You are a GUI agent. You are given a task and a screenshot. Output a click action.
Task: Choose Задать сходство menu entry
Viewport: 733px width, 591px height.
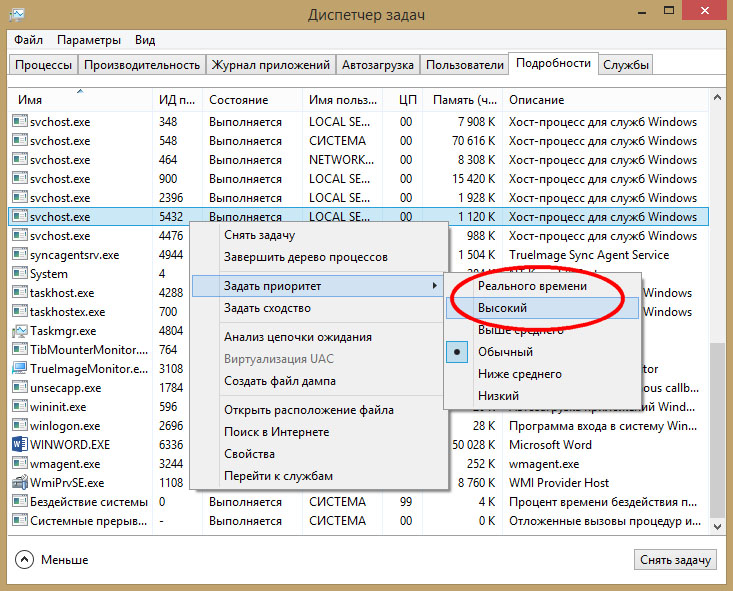319,308
